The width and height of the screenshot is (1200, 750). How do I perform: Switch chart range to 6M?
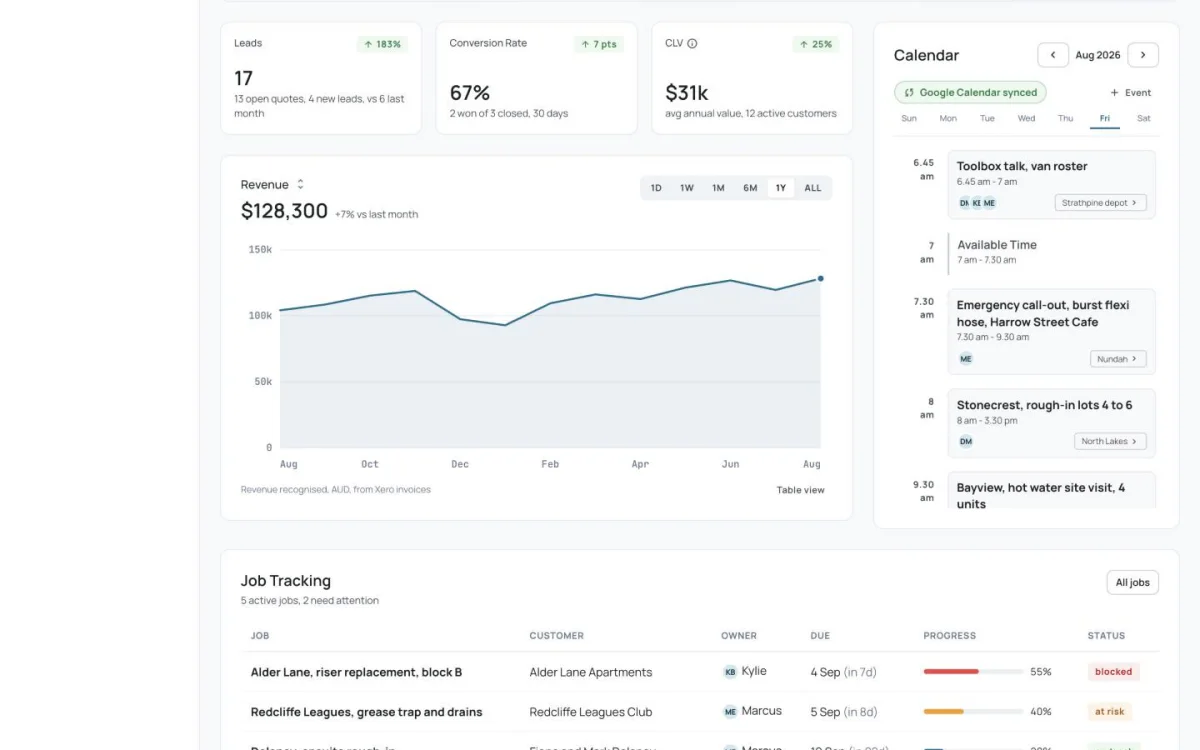pos(750,188)
